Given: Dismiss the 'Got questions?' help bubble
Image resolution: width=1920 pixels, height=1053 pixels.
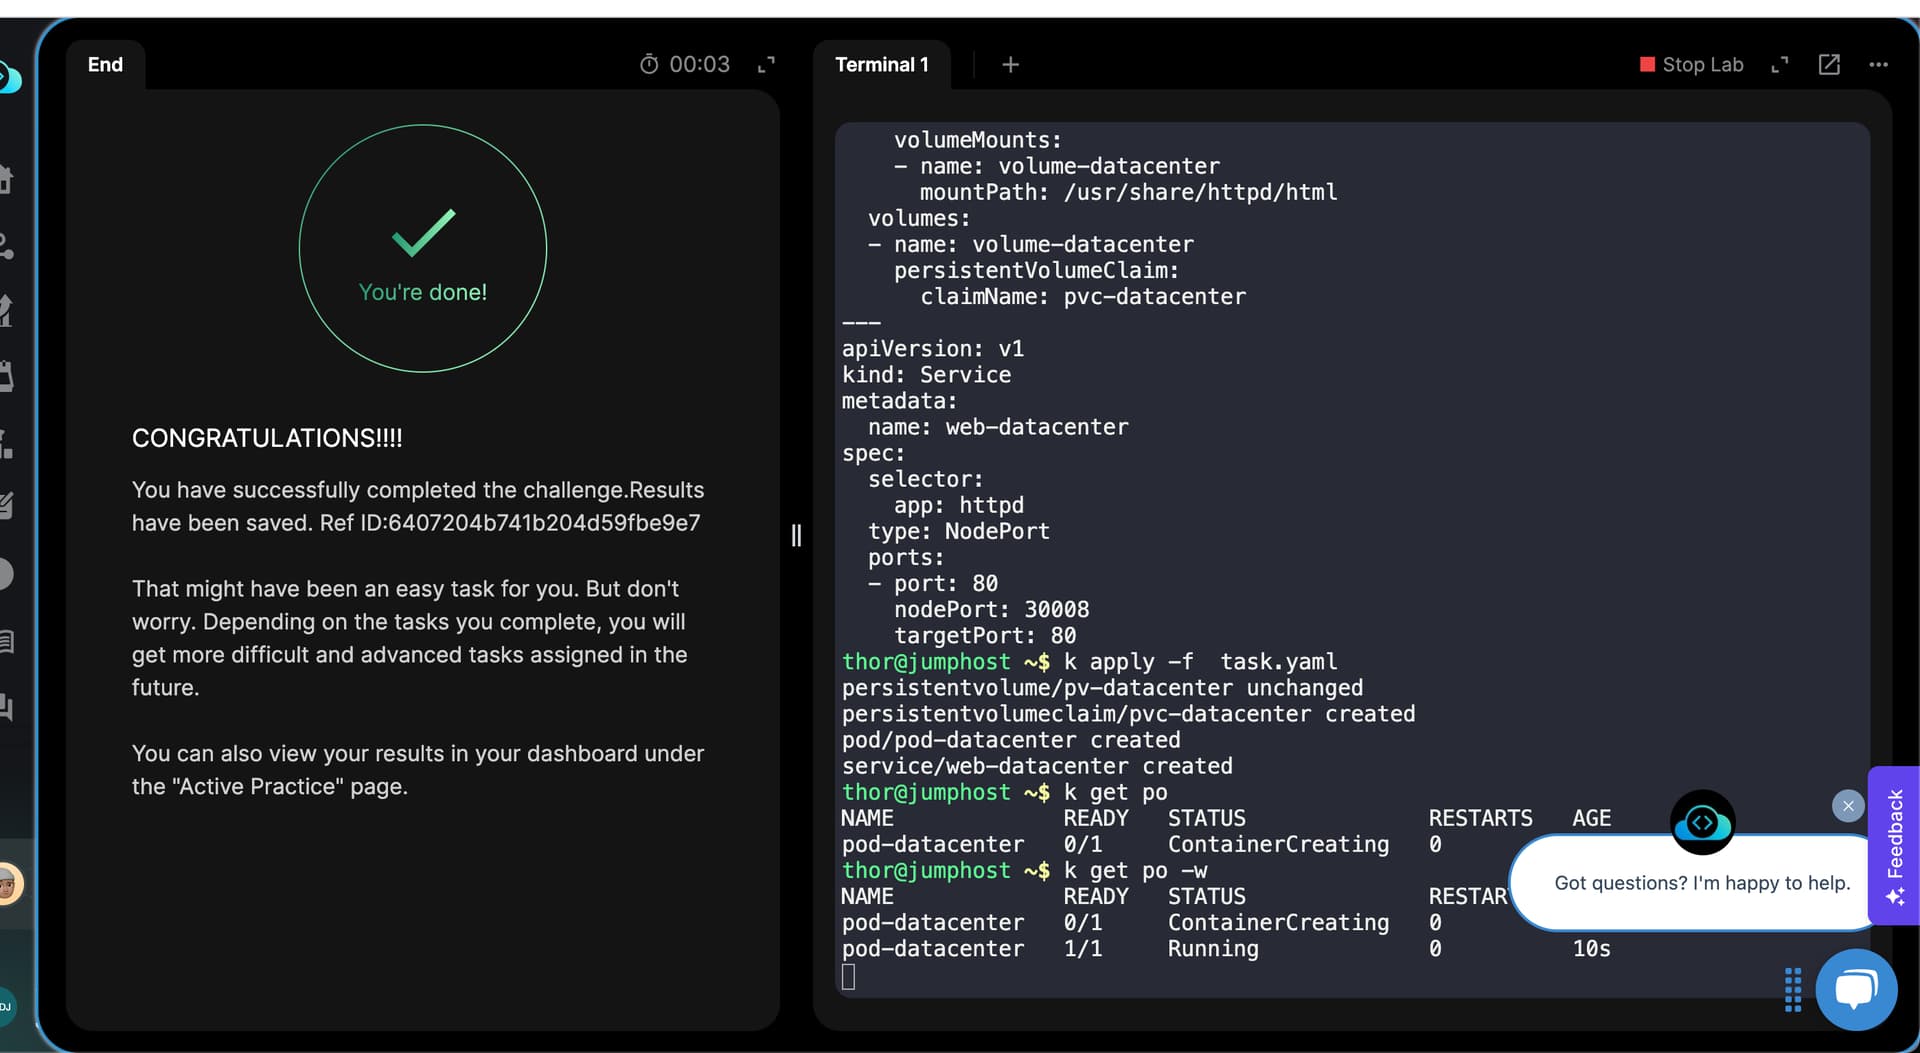Looking at the screenshot, I should pos(1847,806).
